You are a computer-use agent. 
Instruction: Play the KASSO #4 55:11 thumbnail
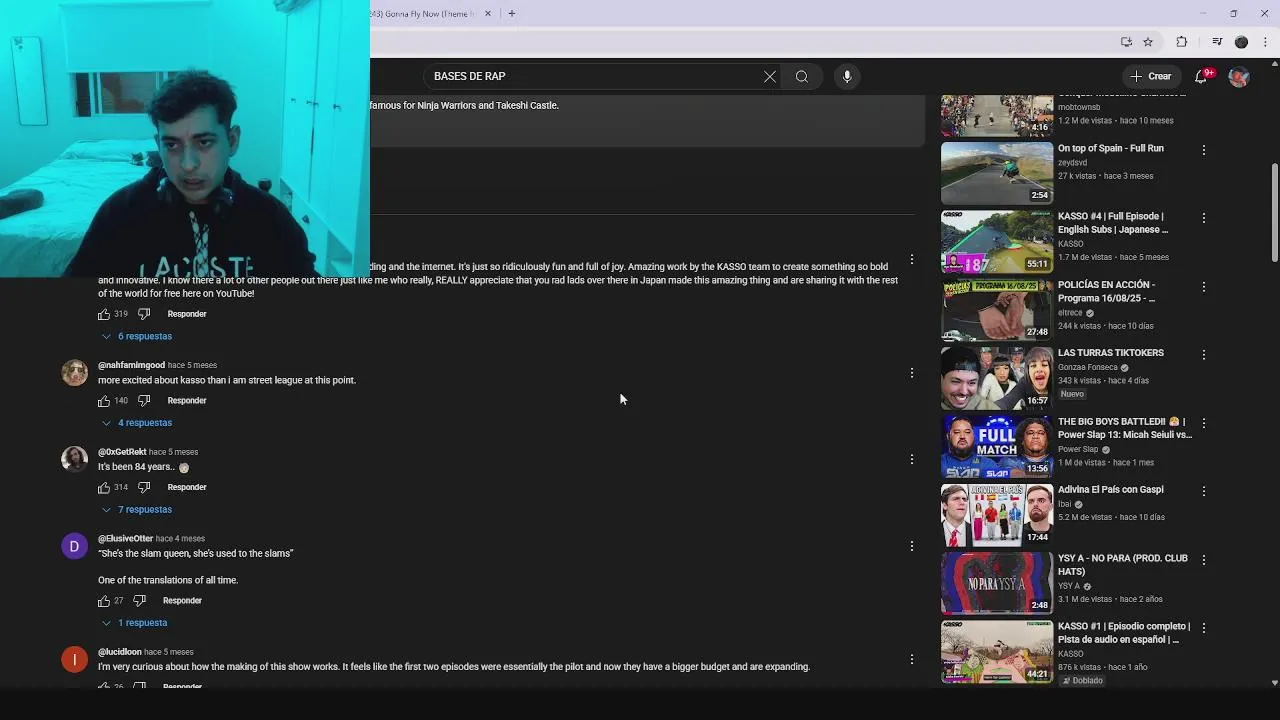pos(997,241)
